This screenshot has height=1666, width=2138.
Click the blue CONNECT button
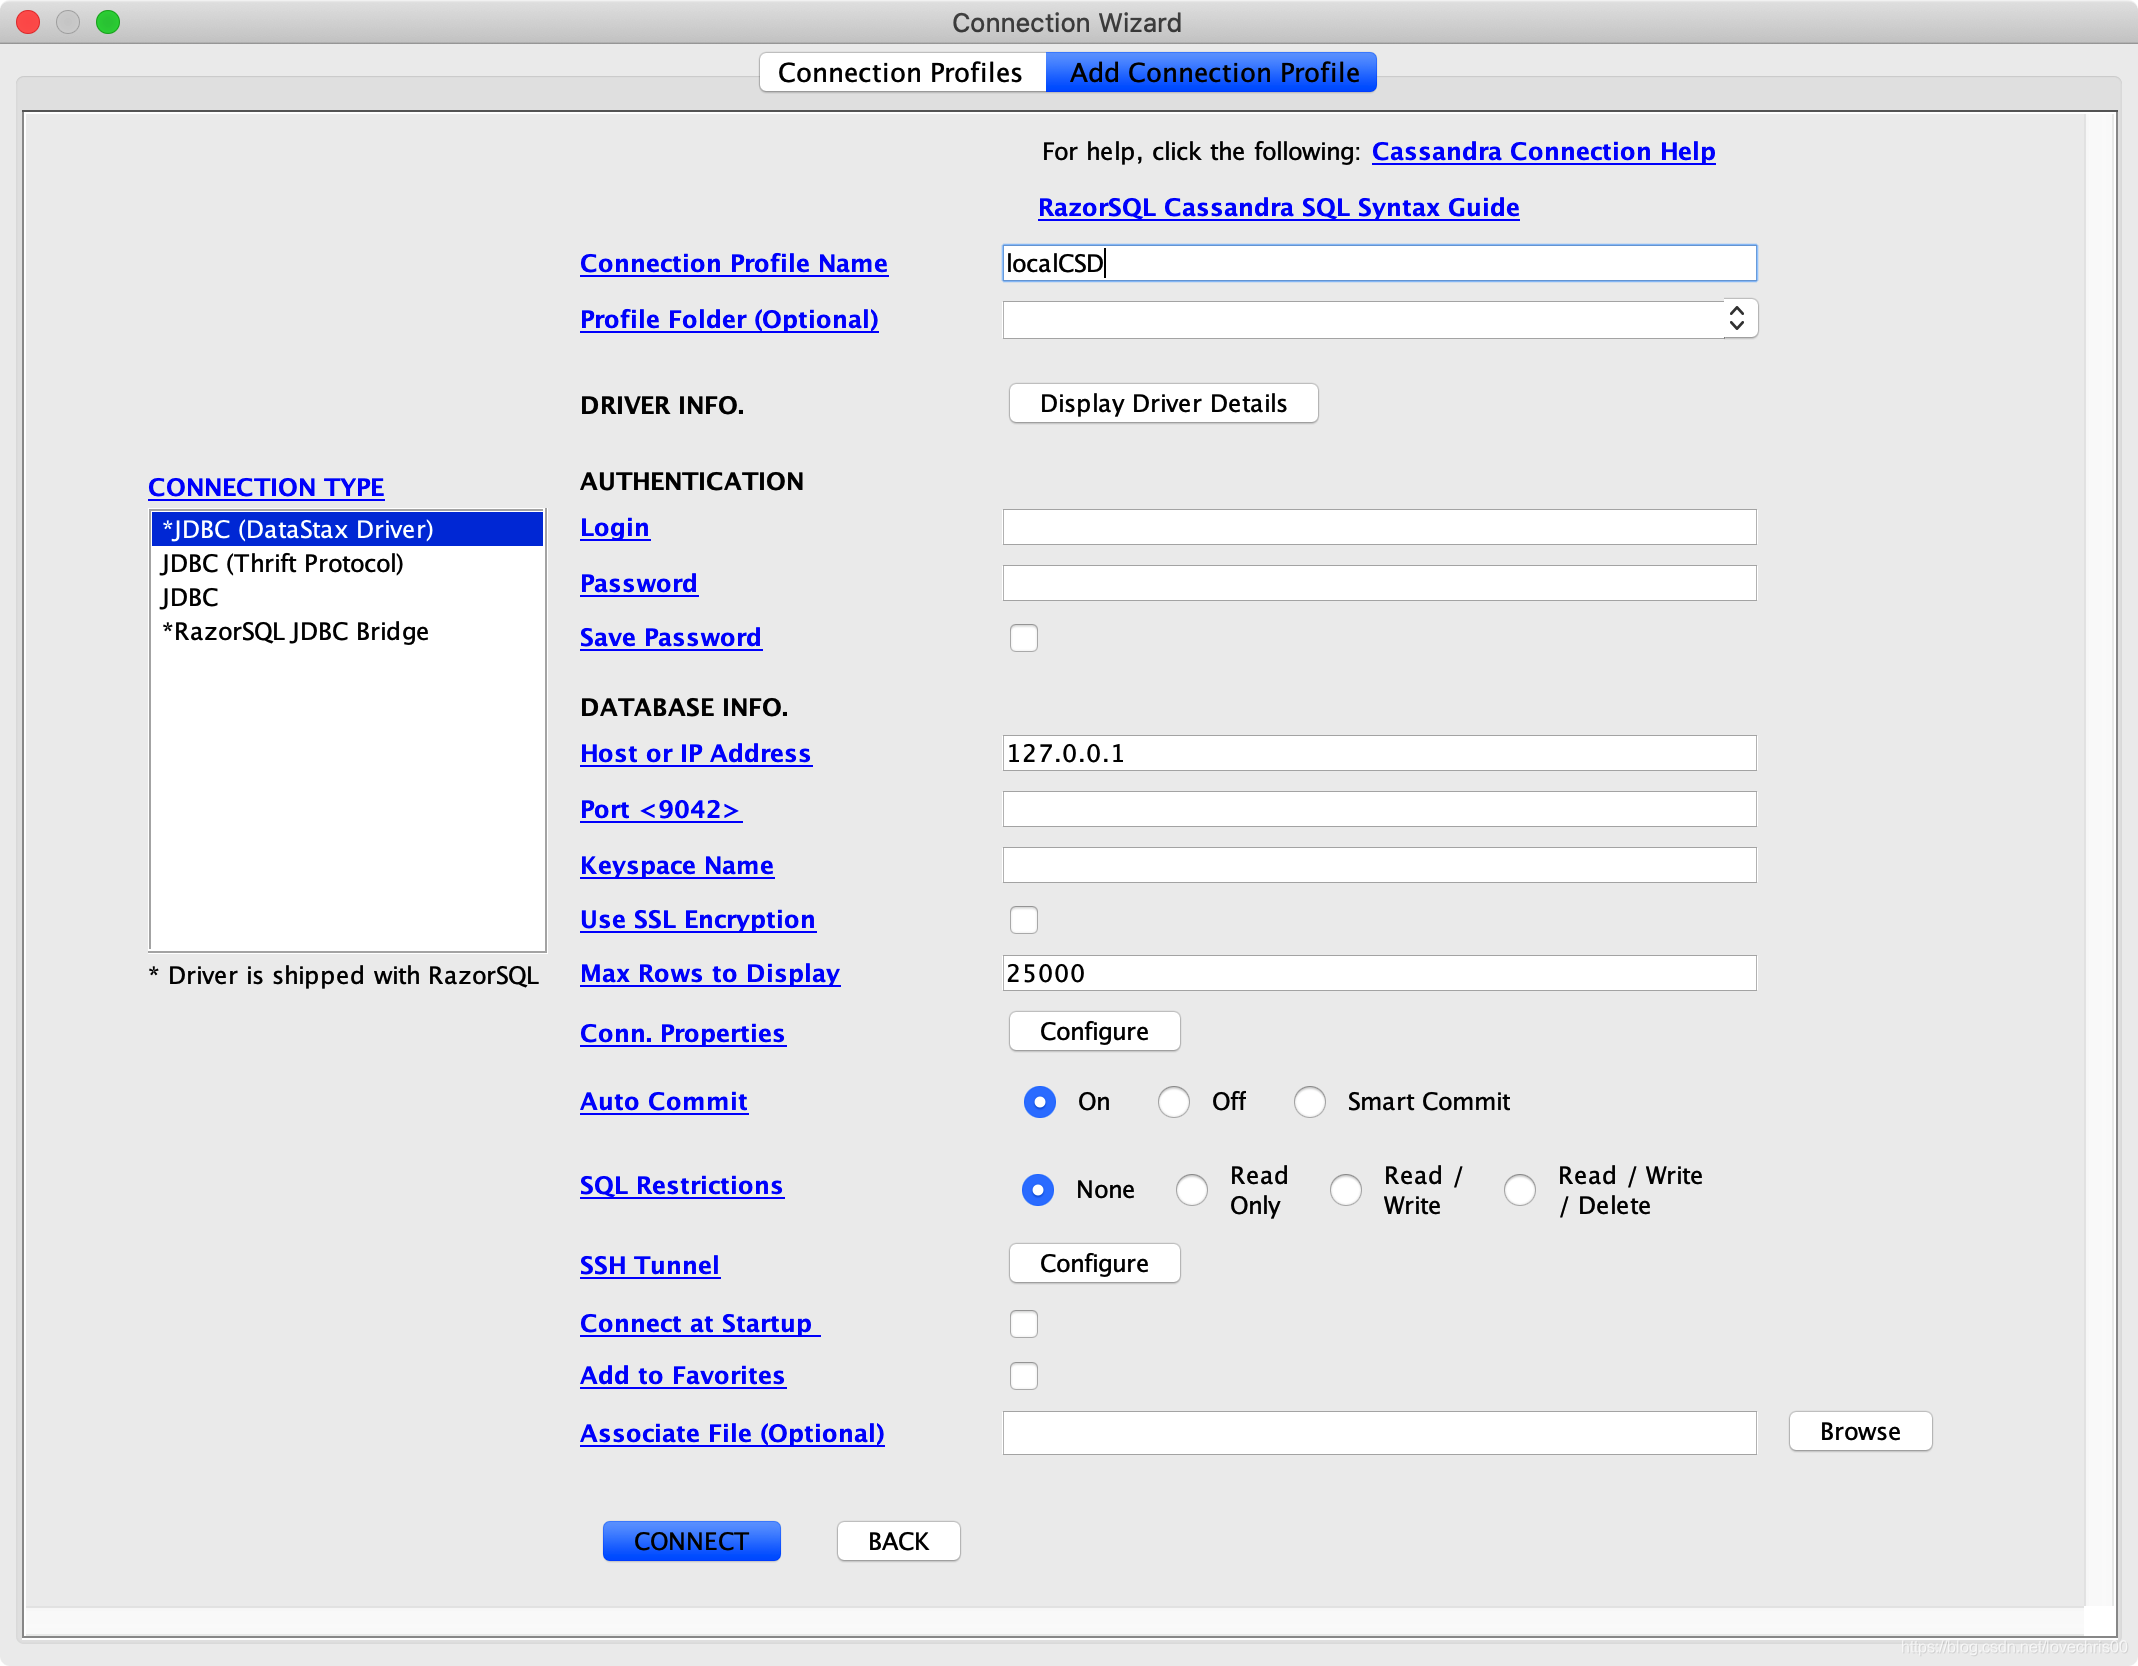[691, 1541]
